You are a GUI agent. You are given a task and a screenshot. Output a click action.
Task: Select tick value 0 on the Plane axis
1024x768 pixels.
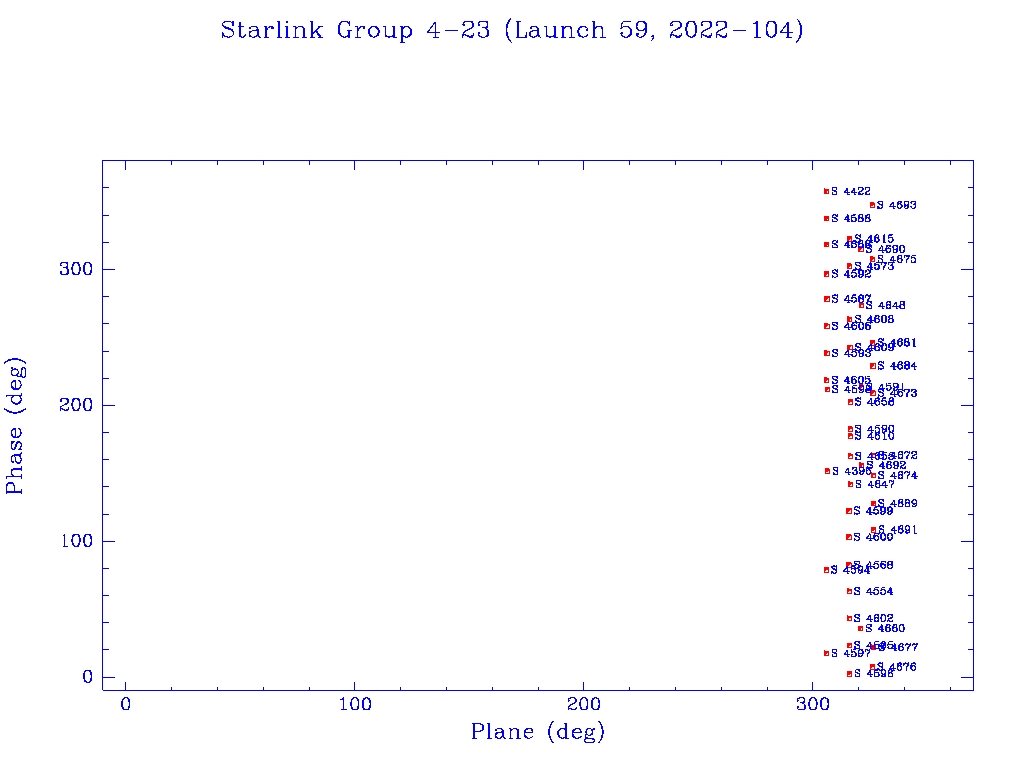[125, 704]
